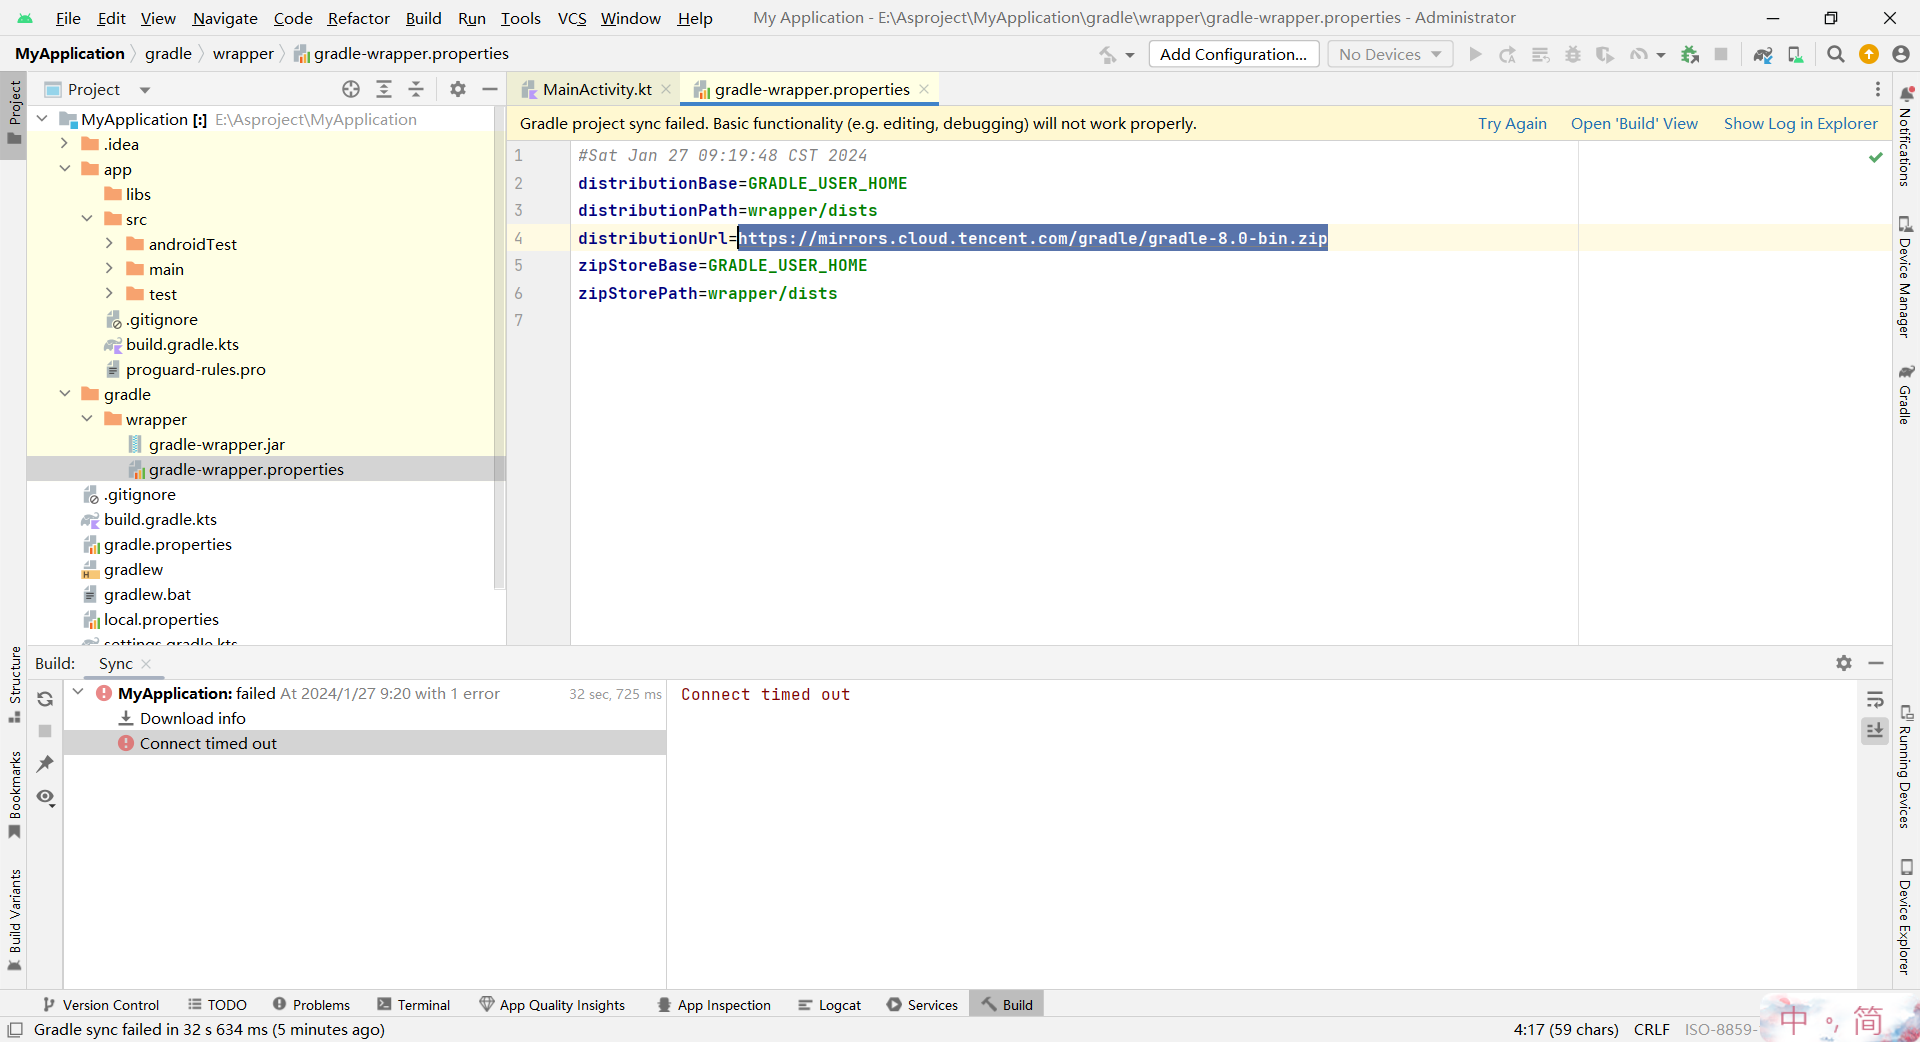Open Gradle side tool window
The width and height of the screenshot is (1920, 1042).
coord(1906,395)
